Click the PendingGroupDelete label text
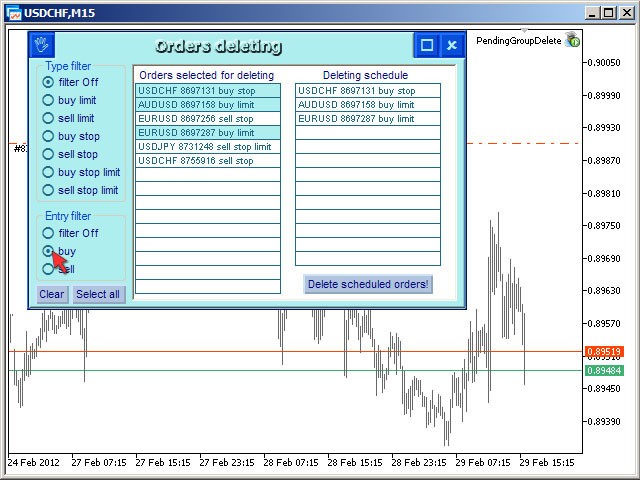Viewport: 640px width, 480px height. [519, 40]
